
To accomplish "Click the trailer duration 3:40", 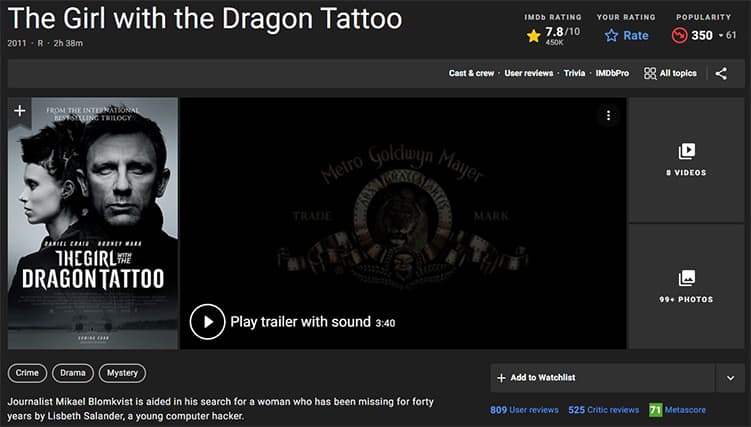I will (x=385, y=323).
